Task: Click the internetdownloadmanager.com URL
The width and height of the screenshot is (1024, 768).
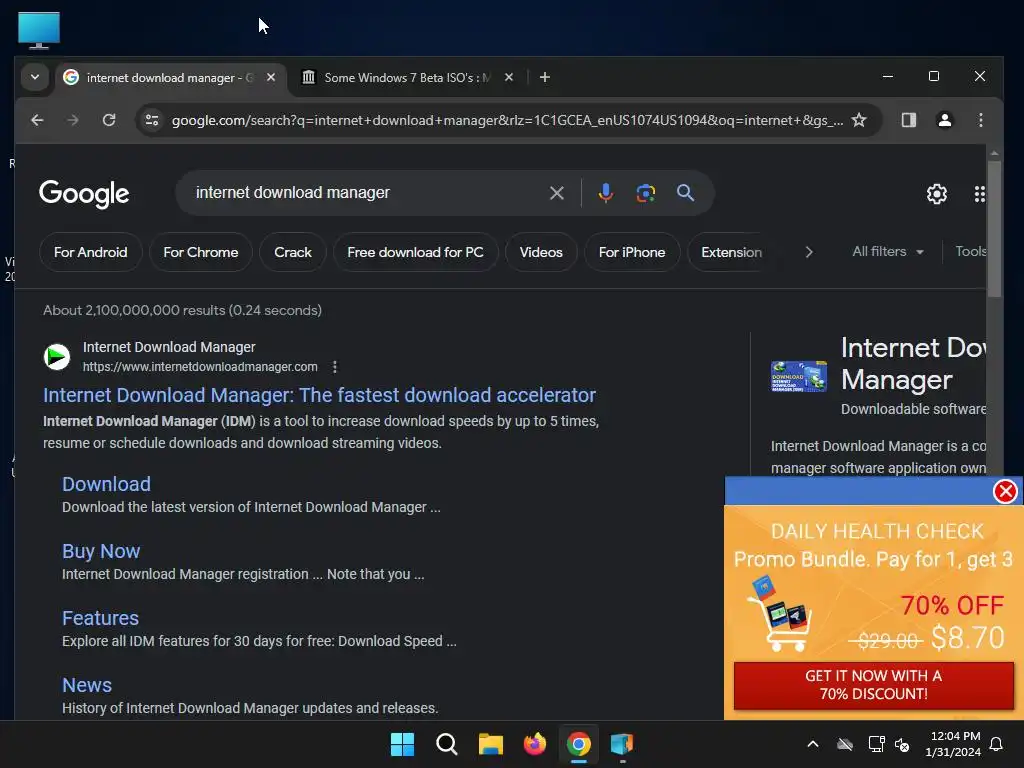Action: point(200,367)
